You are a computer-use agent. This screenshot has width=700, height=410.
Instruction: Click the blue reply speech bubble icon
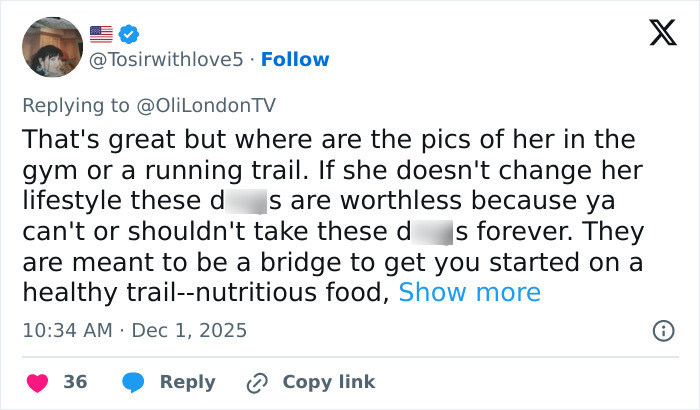pos(132,382)
